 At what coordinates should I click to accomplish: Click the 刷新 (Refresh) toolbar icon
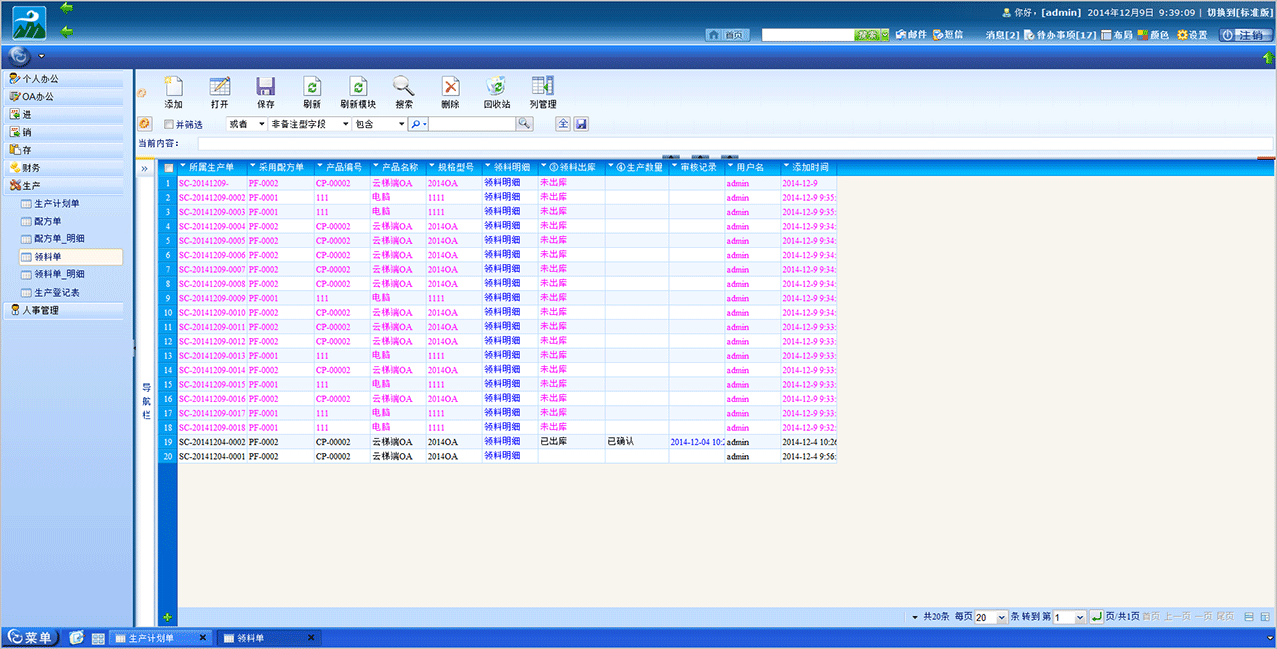(x=311, y=87)
